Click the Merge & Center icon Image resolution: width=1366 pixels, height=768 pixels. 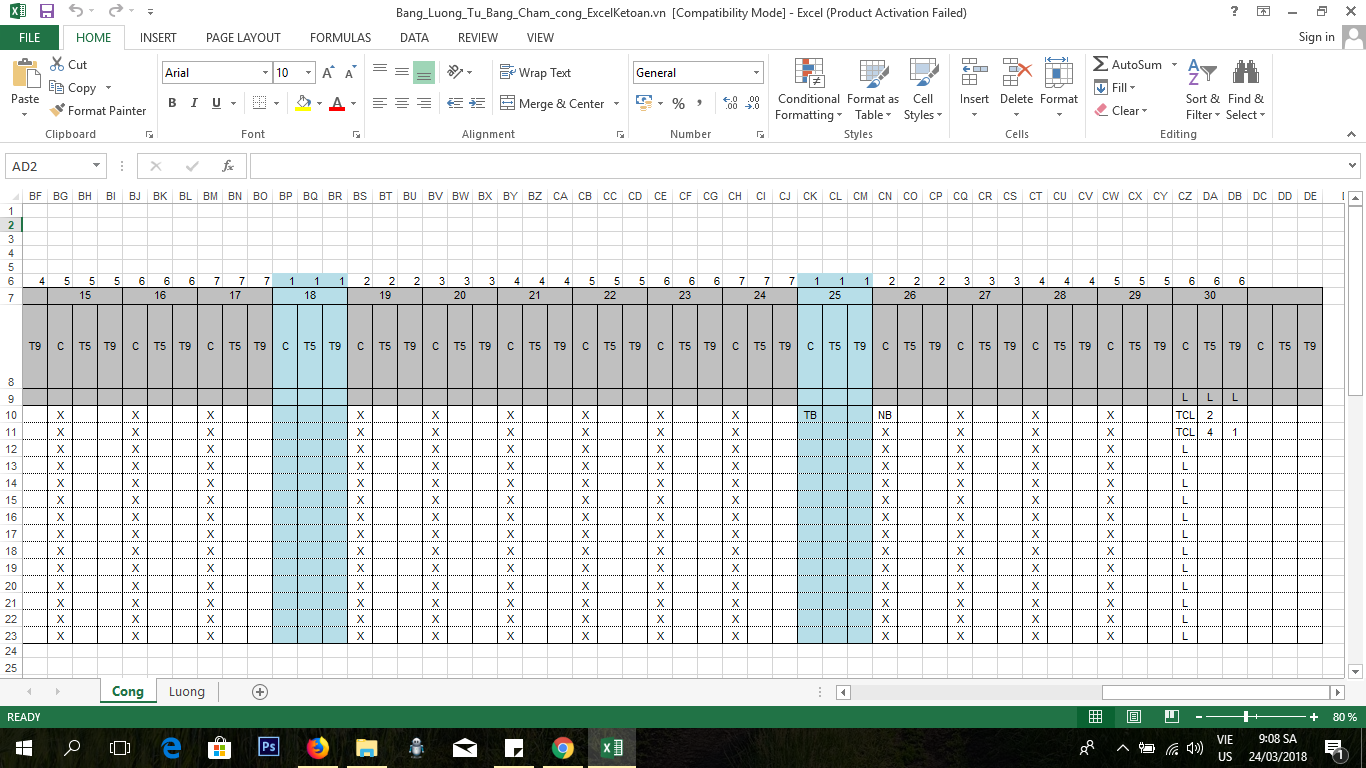tap(507, 103)
